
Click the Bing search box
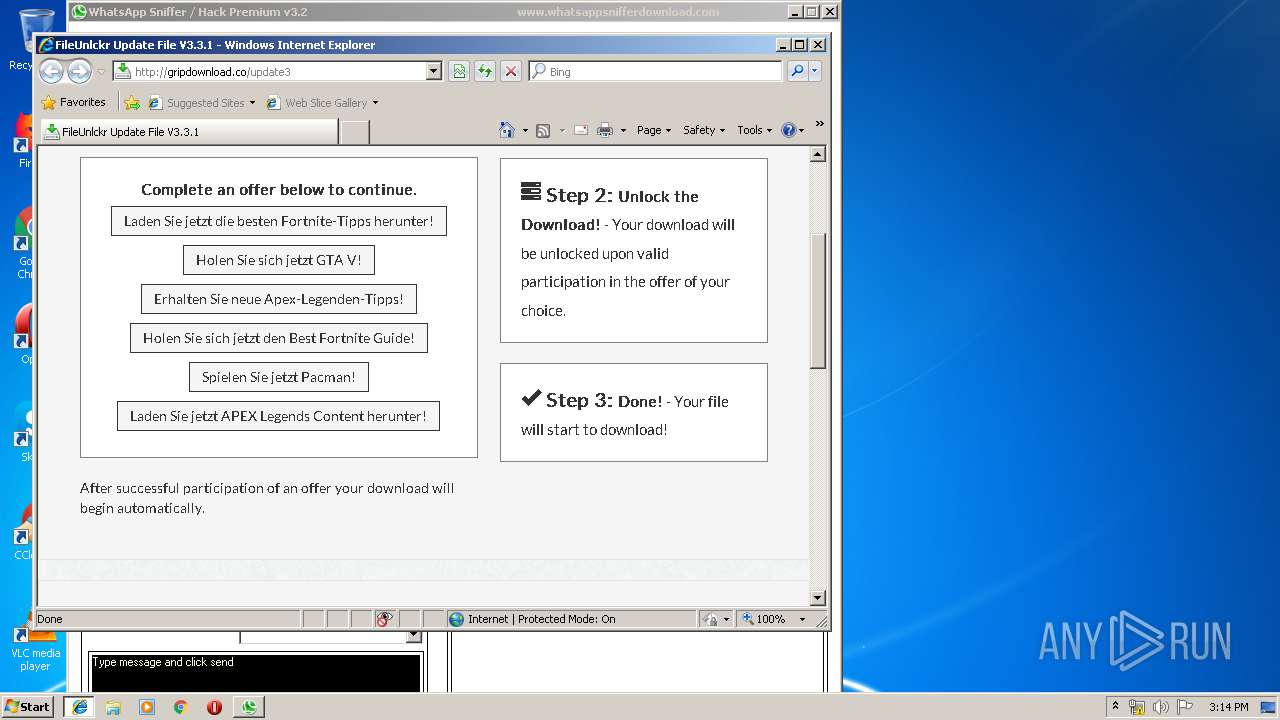point(656,71)
